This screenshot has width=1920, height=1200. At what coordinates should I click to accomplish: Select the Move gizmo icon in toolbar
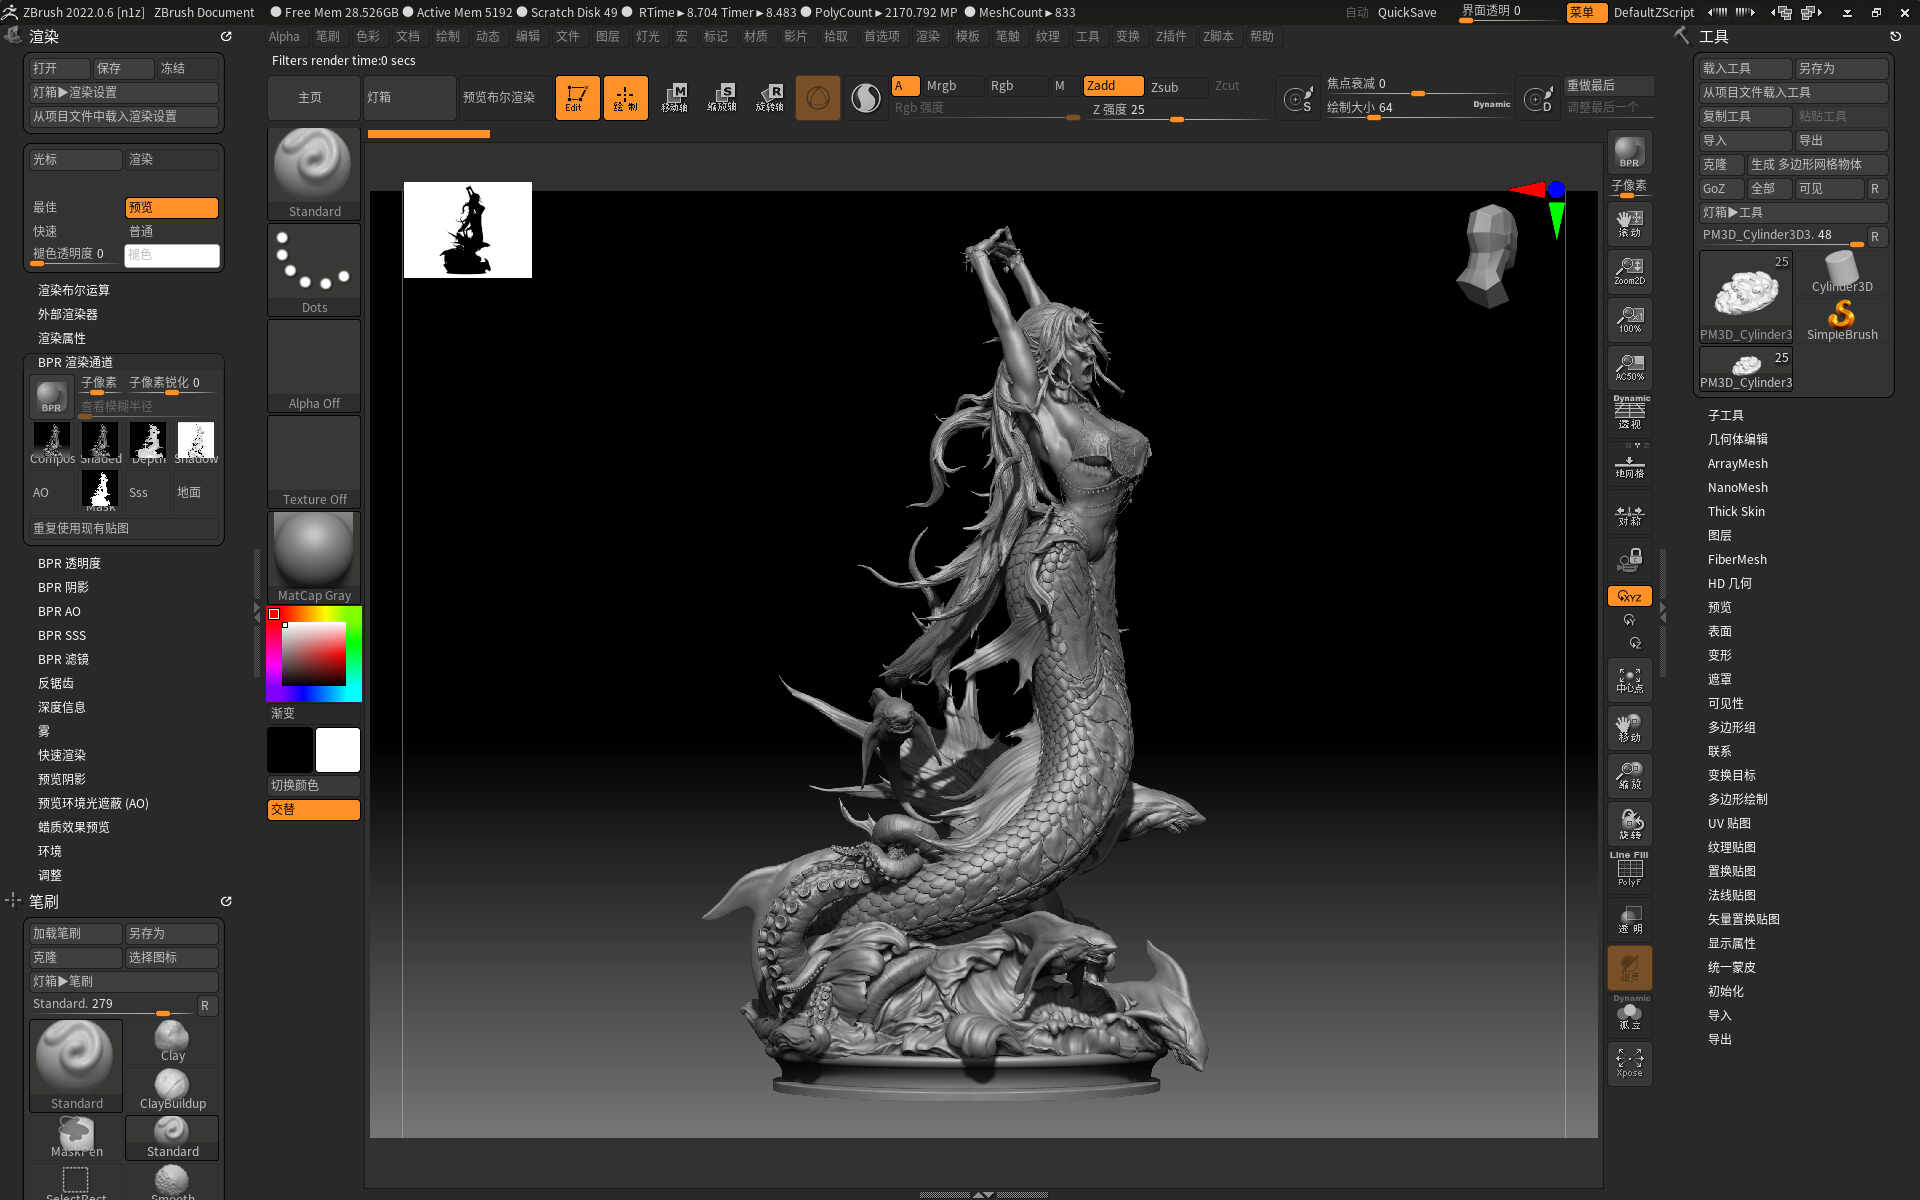click(674, 98)
